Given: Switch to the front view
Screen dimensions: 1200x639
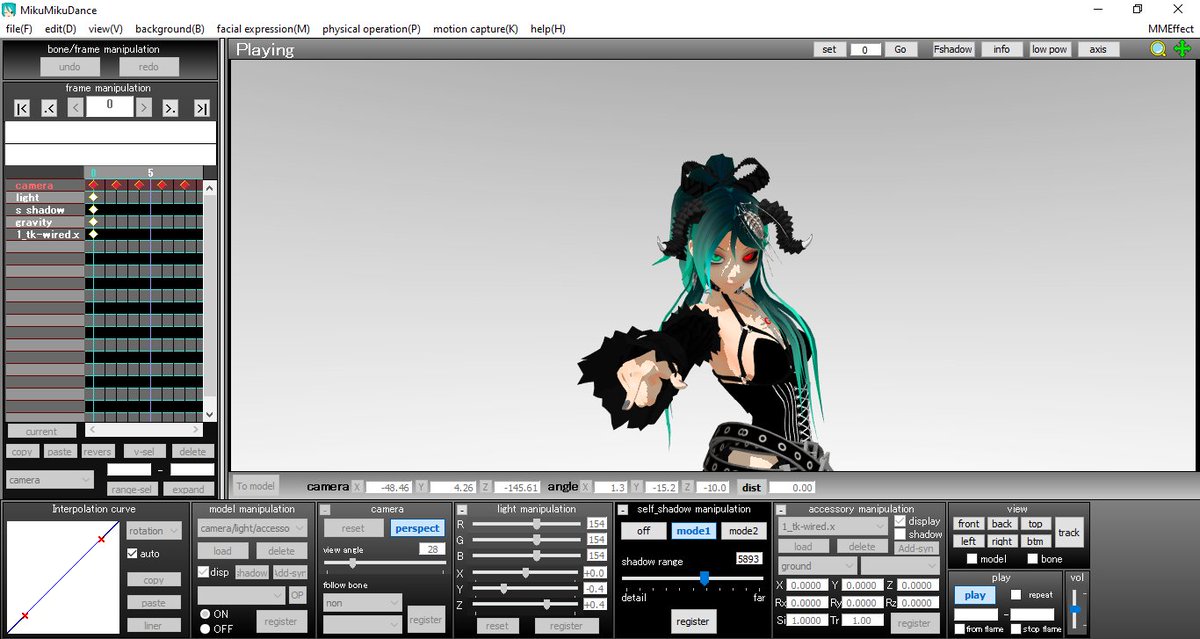Looking at the screenshot, I should [969, 524].
